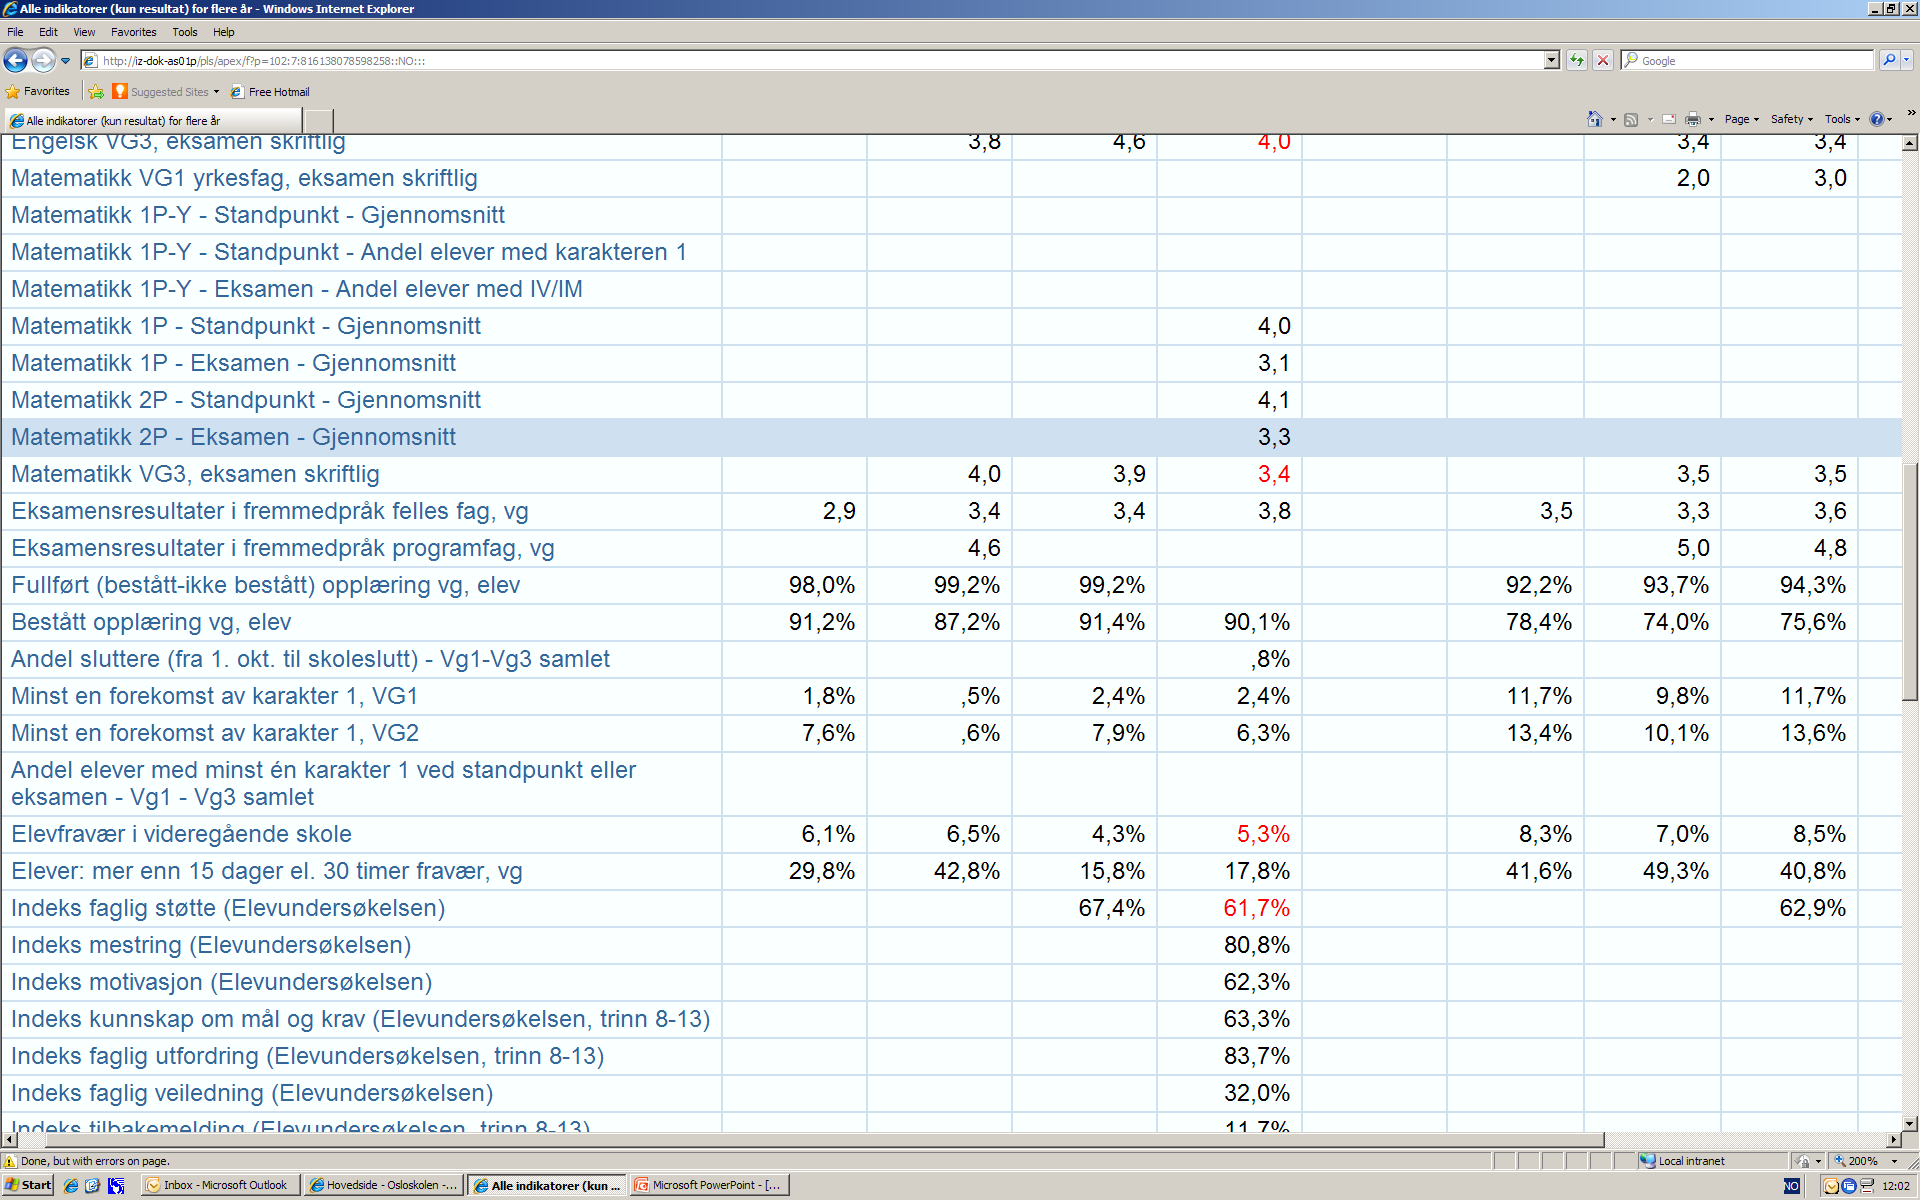The image size is (1920, 1200).
Task: Click the Add to Favorites Bar icon
Action: click(x=96, y=92)
